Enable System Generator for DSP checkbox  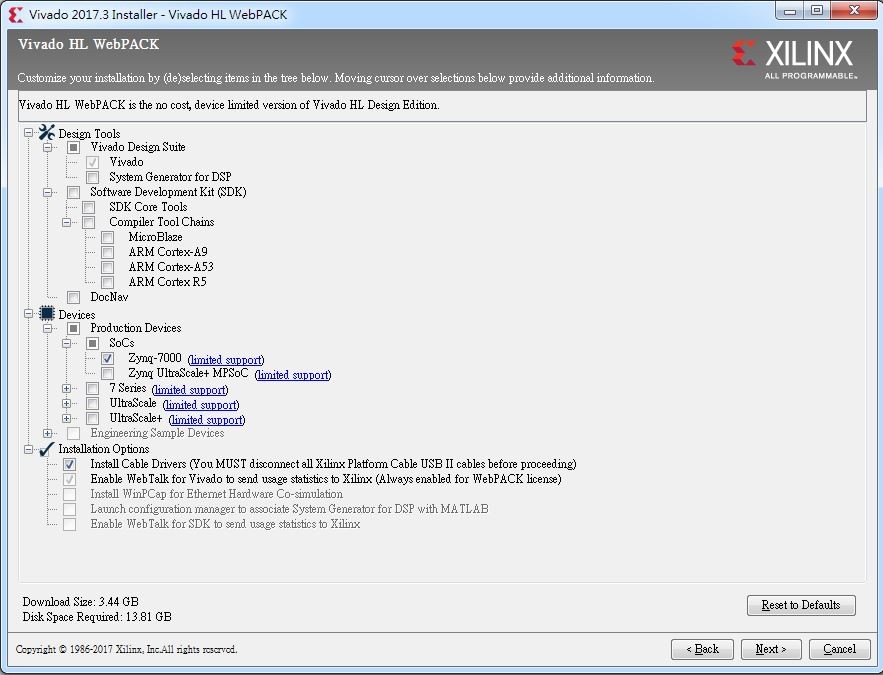(x=93, y=177)
